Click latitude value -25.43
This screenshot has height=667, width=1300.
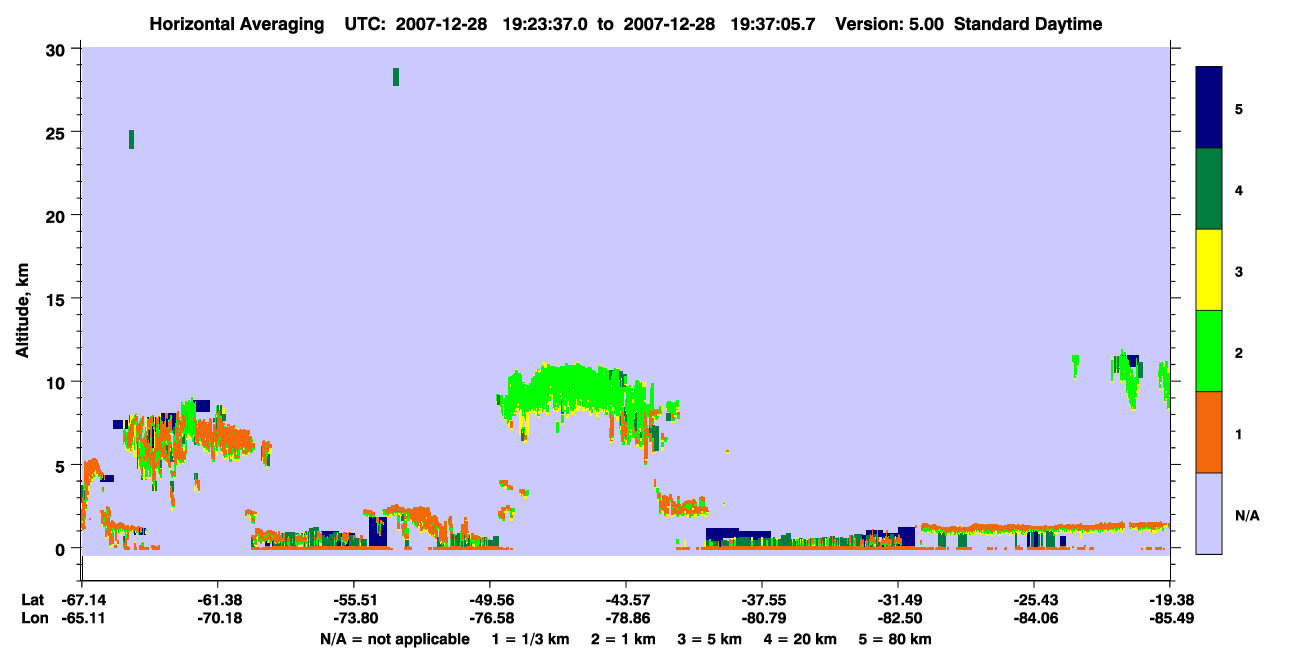tap(1034, 600)
